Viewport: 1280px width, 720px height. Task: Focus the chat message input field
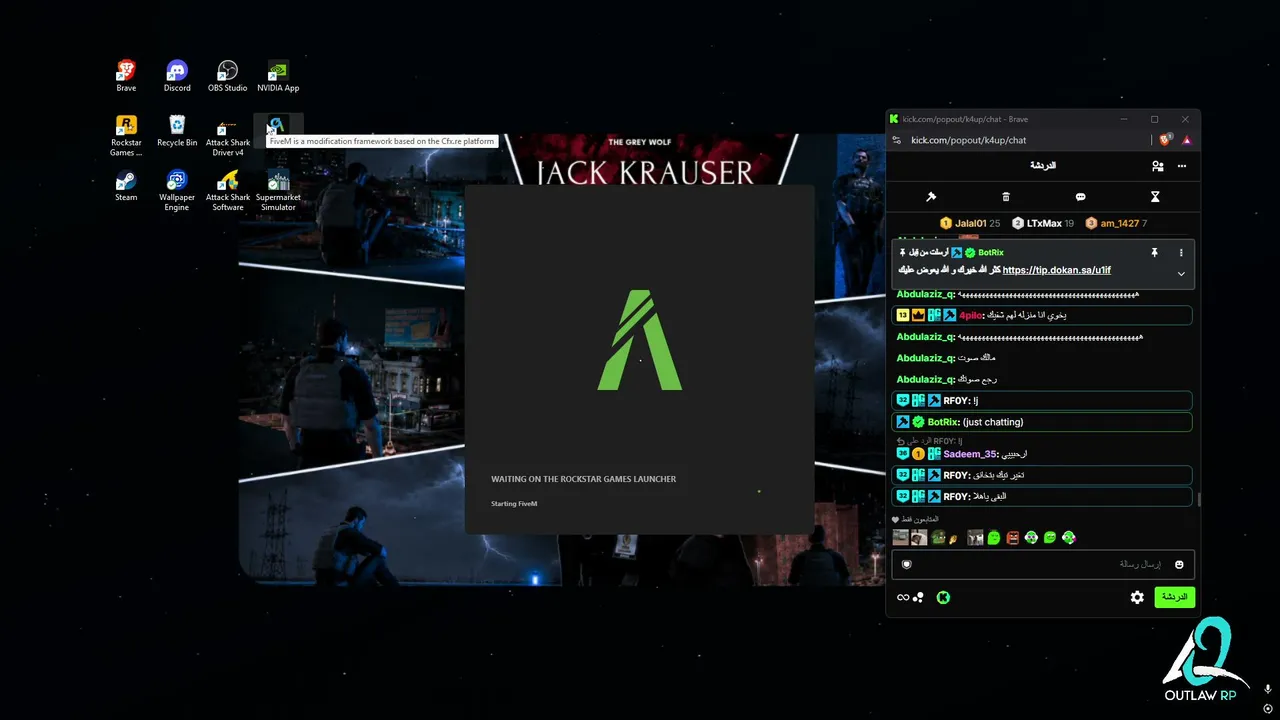point(1043,564)
